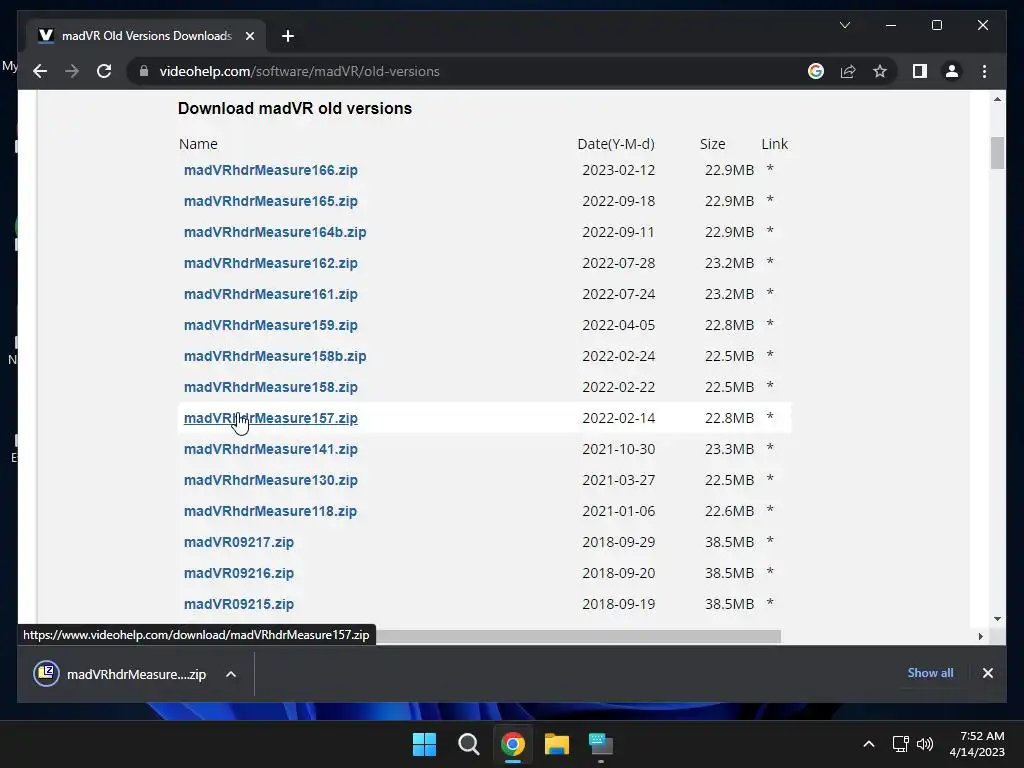The image size is (1024, 768).
Task: Open the Windows Start menu
Action: [424, 744]
